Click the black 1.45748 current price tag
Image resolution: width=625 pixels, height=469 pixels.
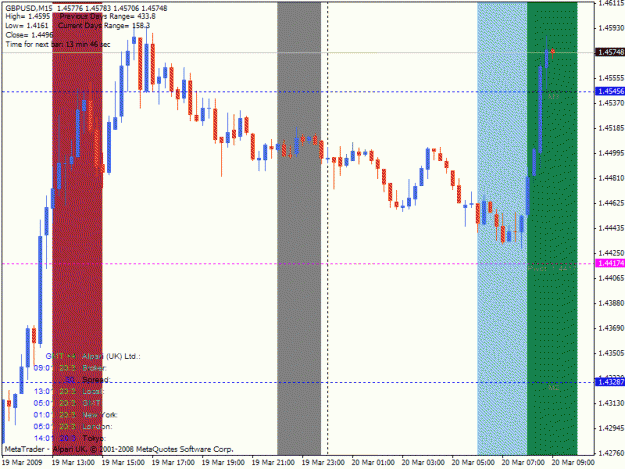tap(610, 52)
